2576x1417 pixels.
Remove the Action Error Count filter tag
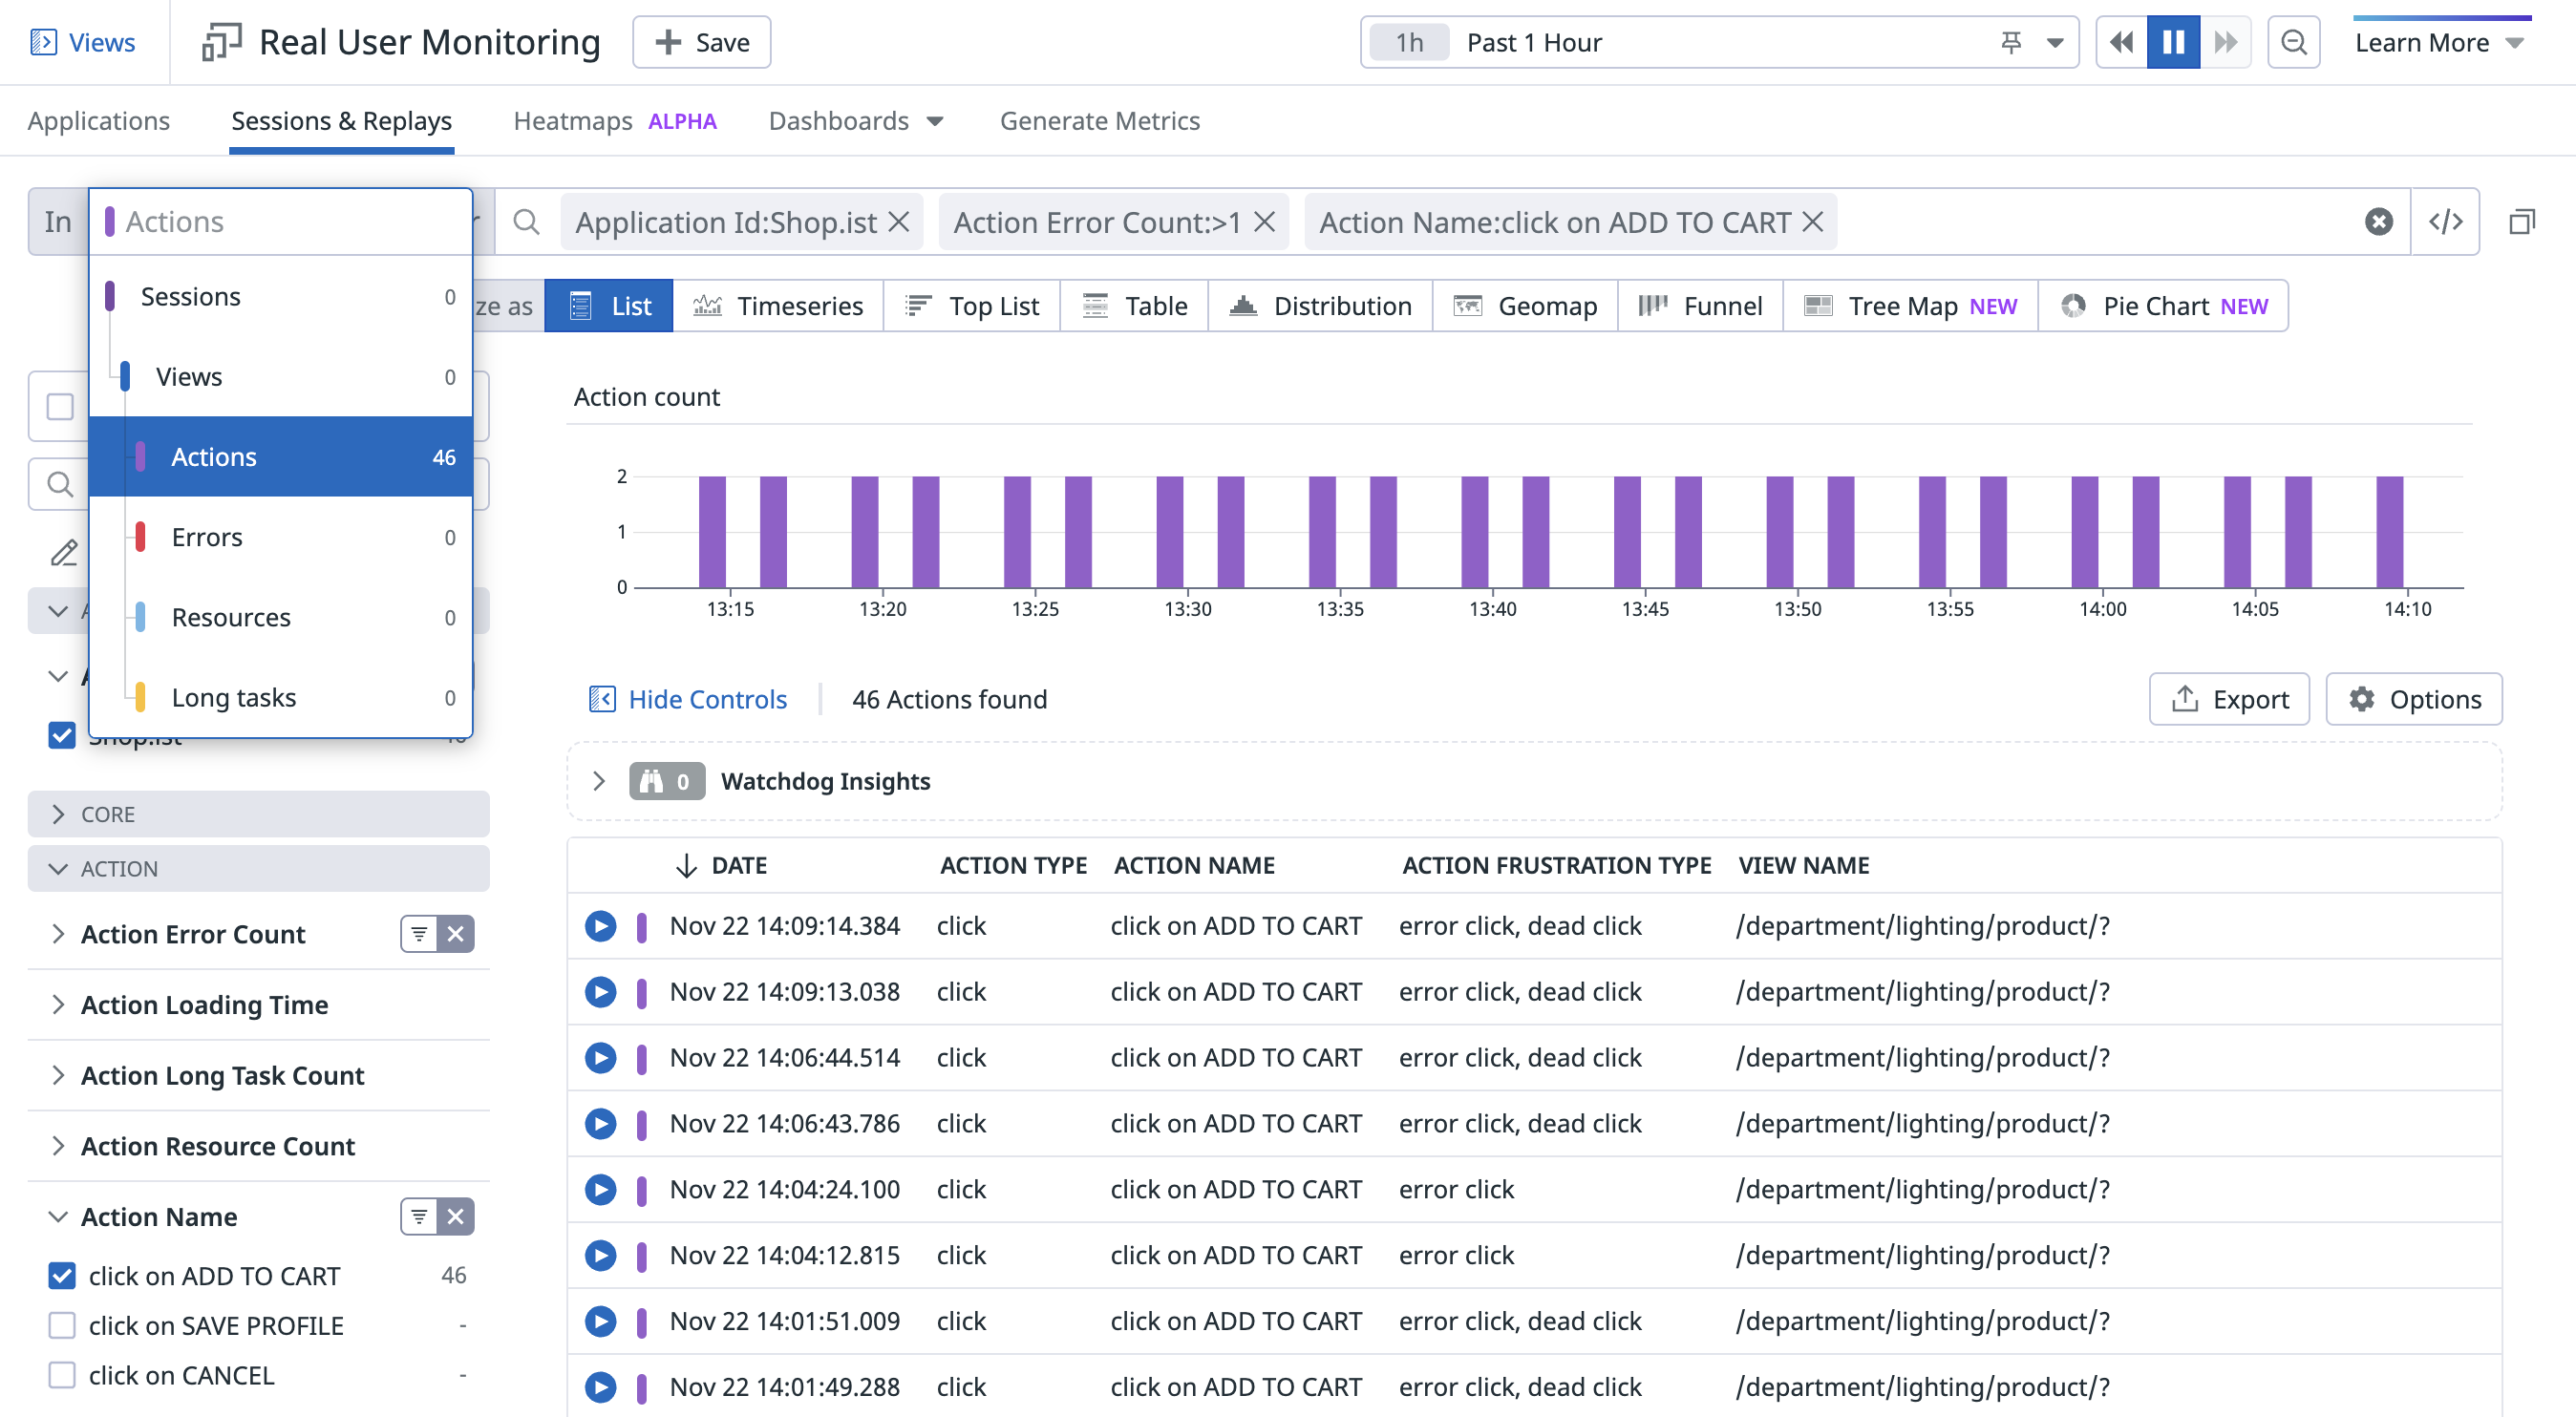click(x=1265, y=221)
